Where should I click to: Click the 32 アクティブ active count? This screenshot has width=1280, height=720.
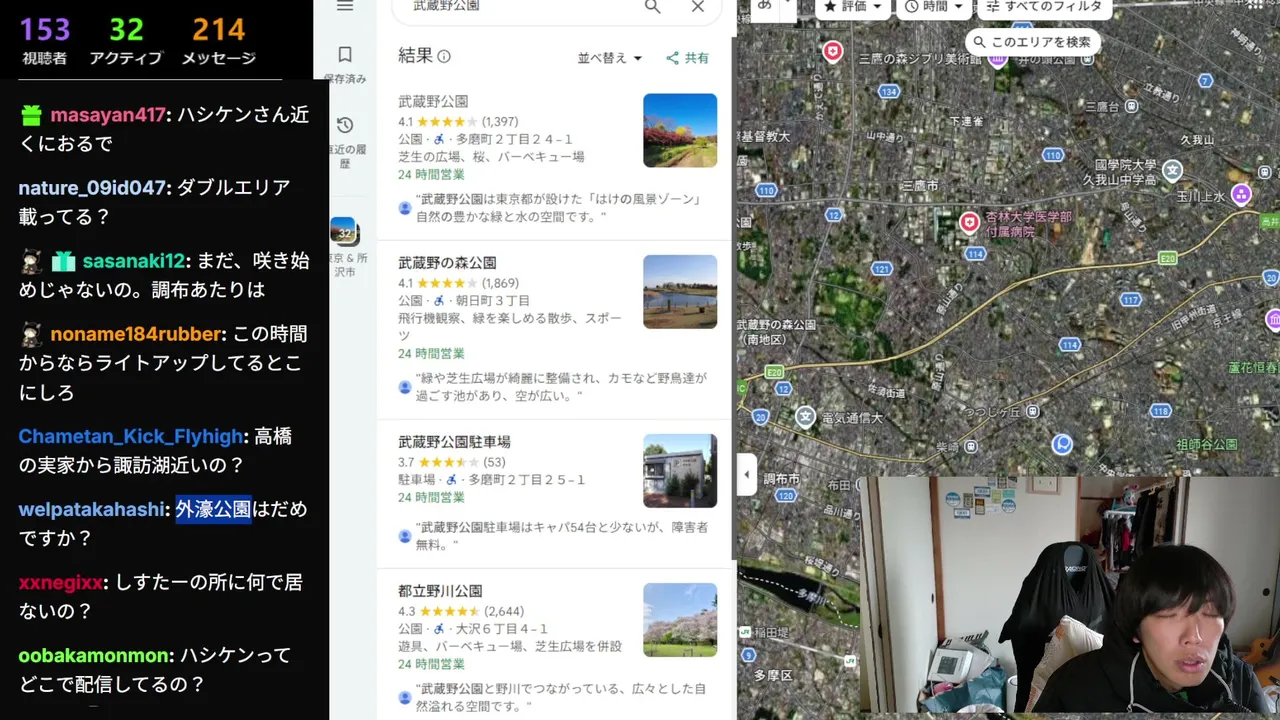[x=126, y=40]
